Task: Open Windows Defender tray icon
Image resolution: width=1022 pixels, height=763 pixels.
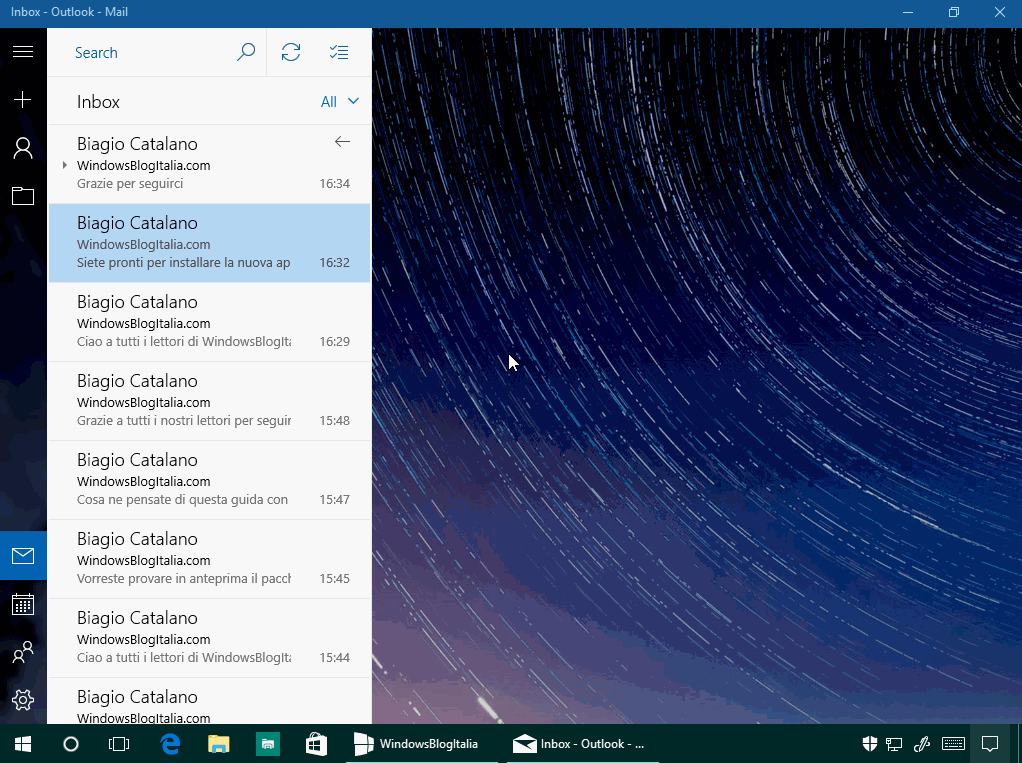Action: pos(869,743)
